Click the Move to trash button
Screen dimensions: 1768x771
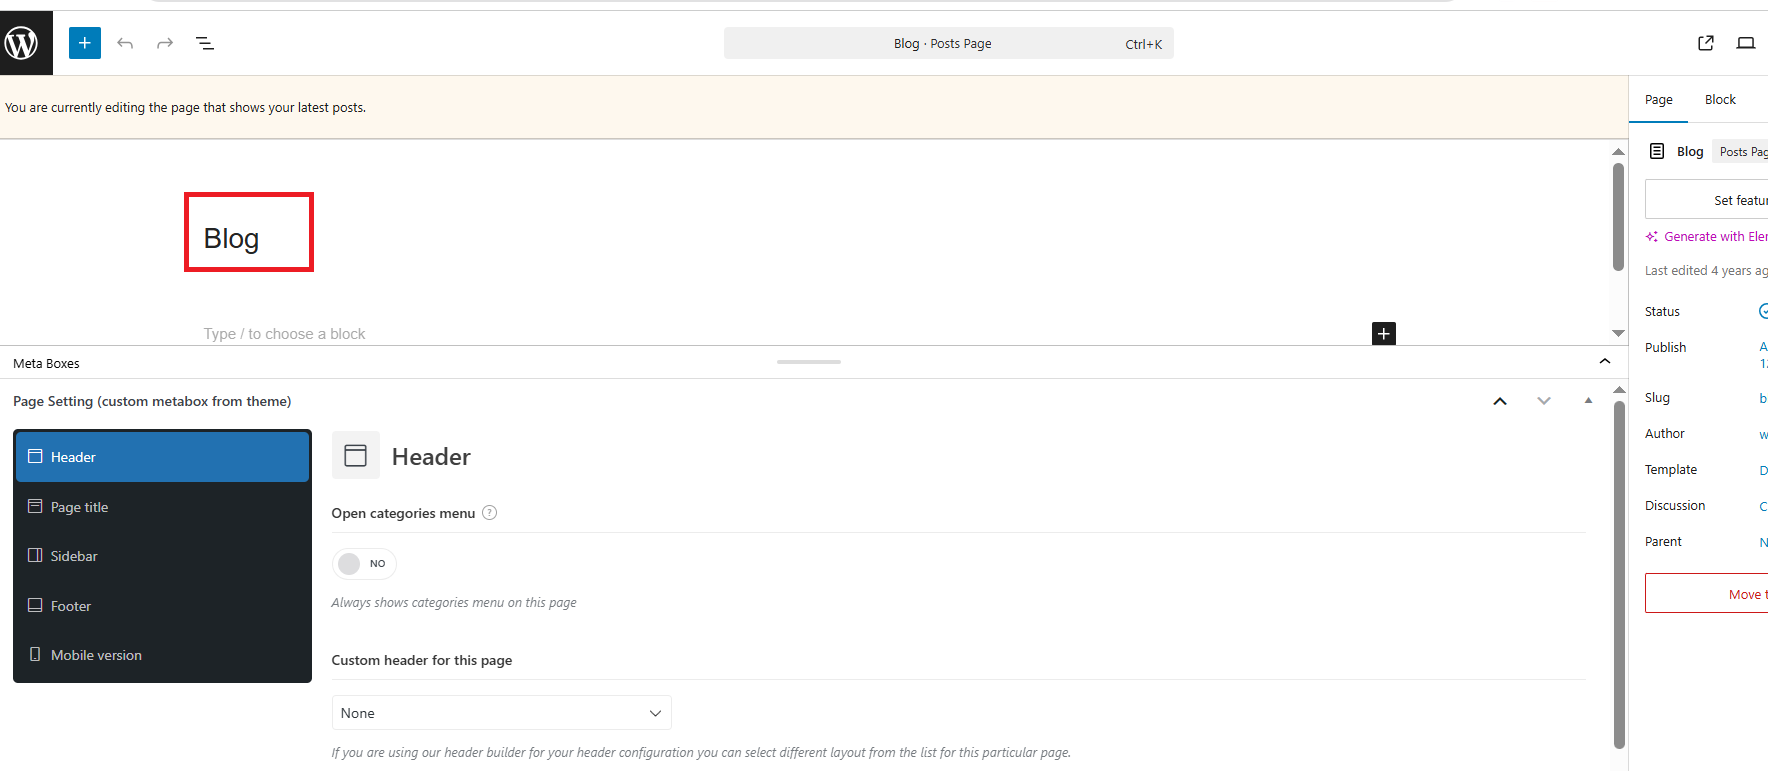[x=1706, y=594]
